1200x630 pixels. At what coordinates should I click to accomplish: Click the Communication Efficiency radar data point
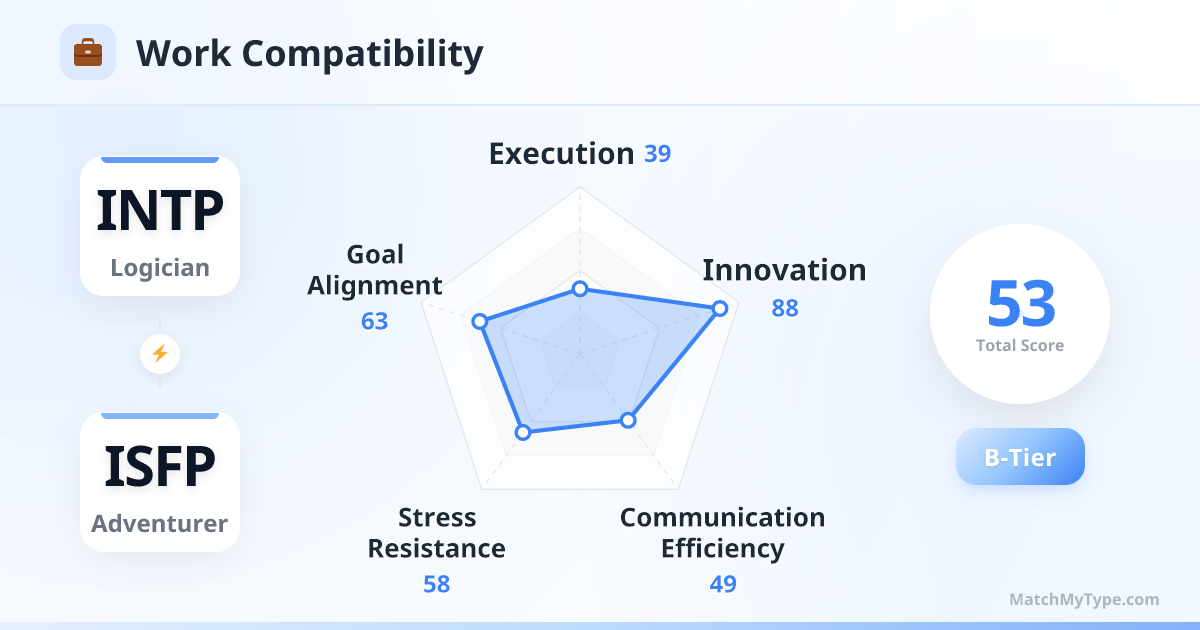pos(628,420)
